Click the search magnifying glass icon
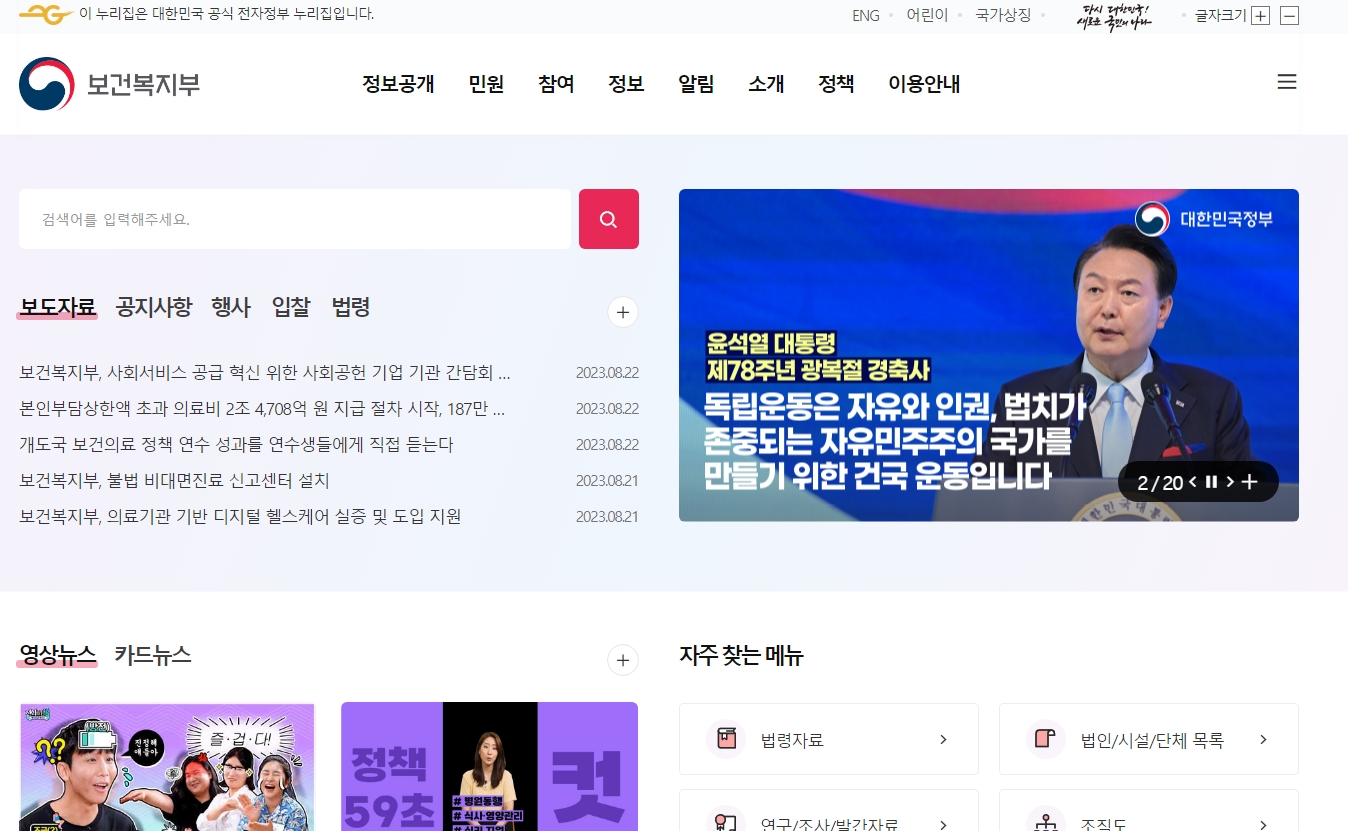The image size is (1348, 831). click(608, 218)
